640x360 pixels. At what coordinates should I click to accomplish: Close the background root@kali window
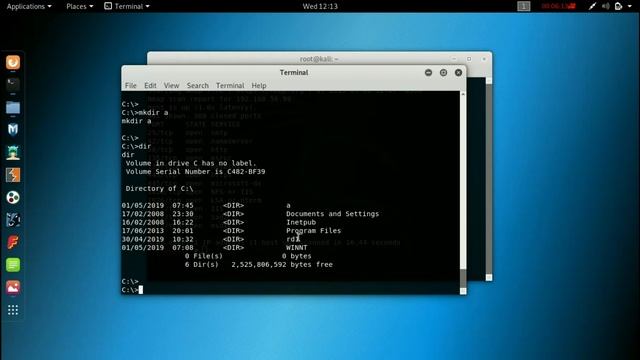coord(484,59)
